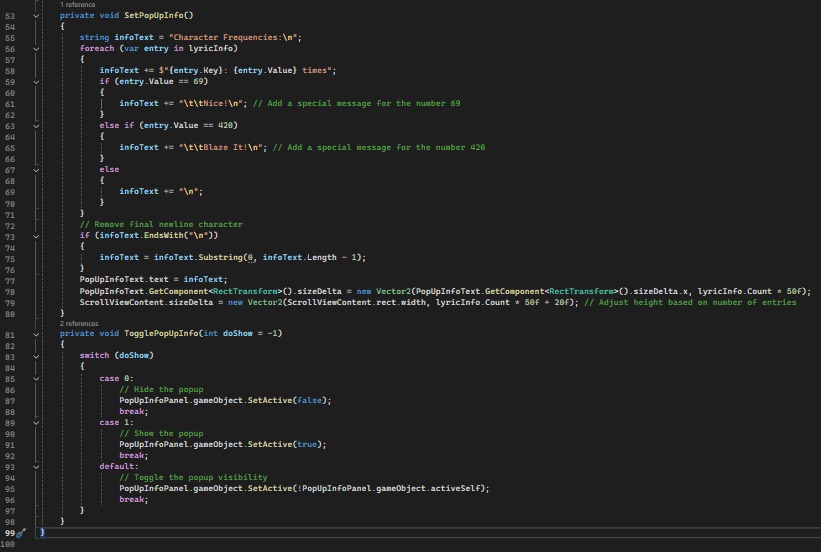This screenshot has width=821, height=552.
Task: Fold the if entry.Value == 69 block
Action: click(x=38, y=80)
